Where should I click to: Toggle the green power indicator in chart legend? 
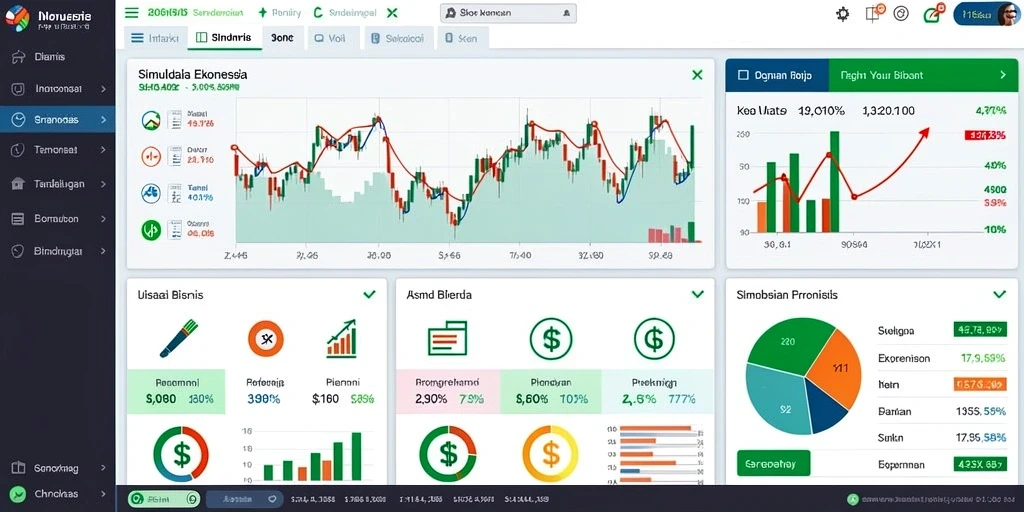[151, 229]
